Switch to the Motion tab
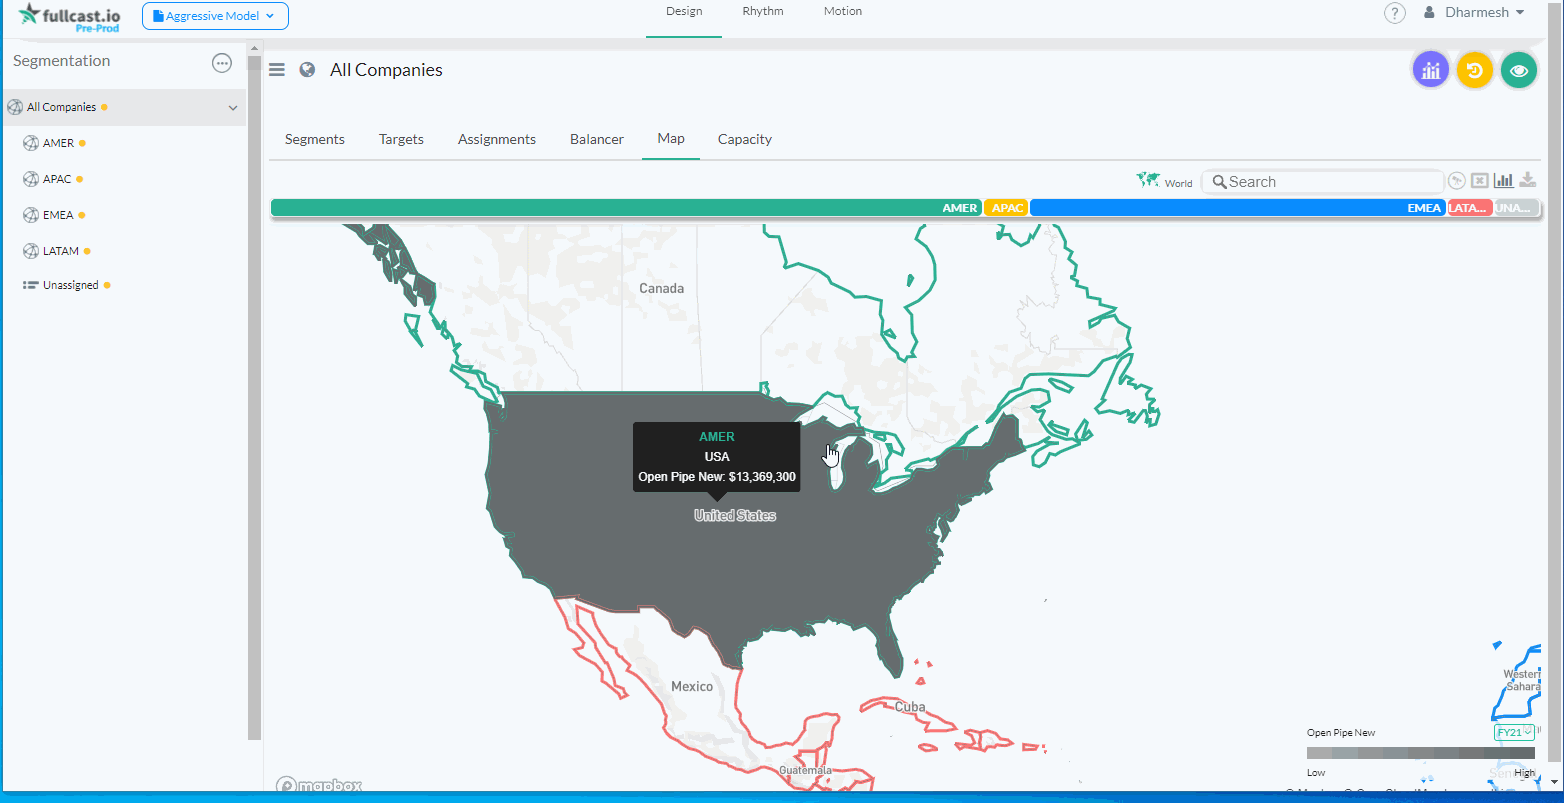This screenshot has height=803, width=1564. 843,12
